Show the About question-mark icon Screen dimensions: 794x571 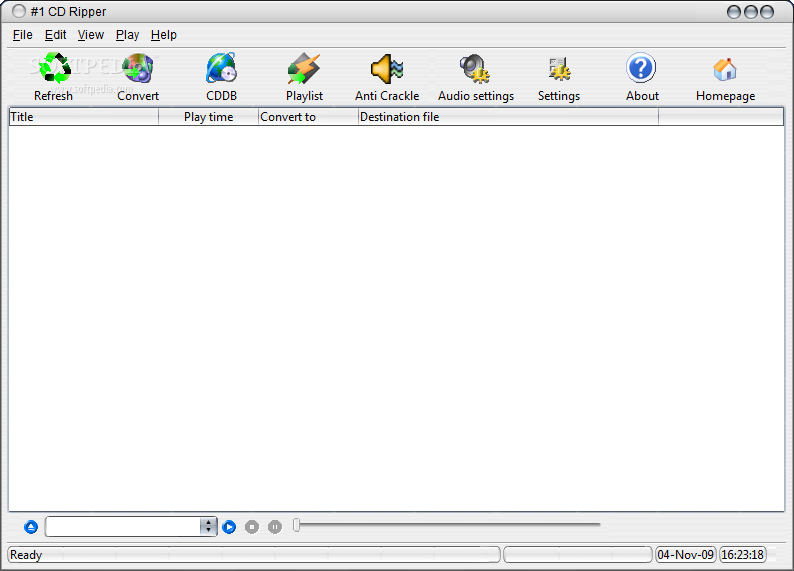[x=641, y=67]
